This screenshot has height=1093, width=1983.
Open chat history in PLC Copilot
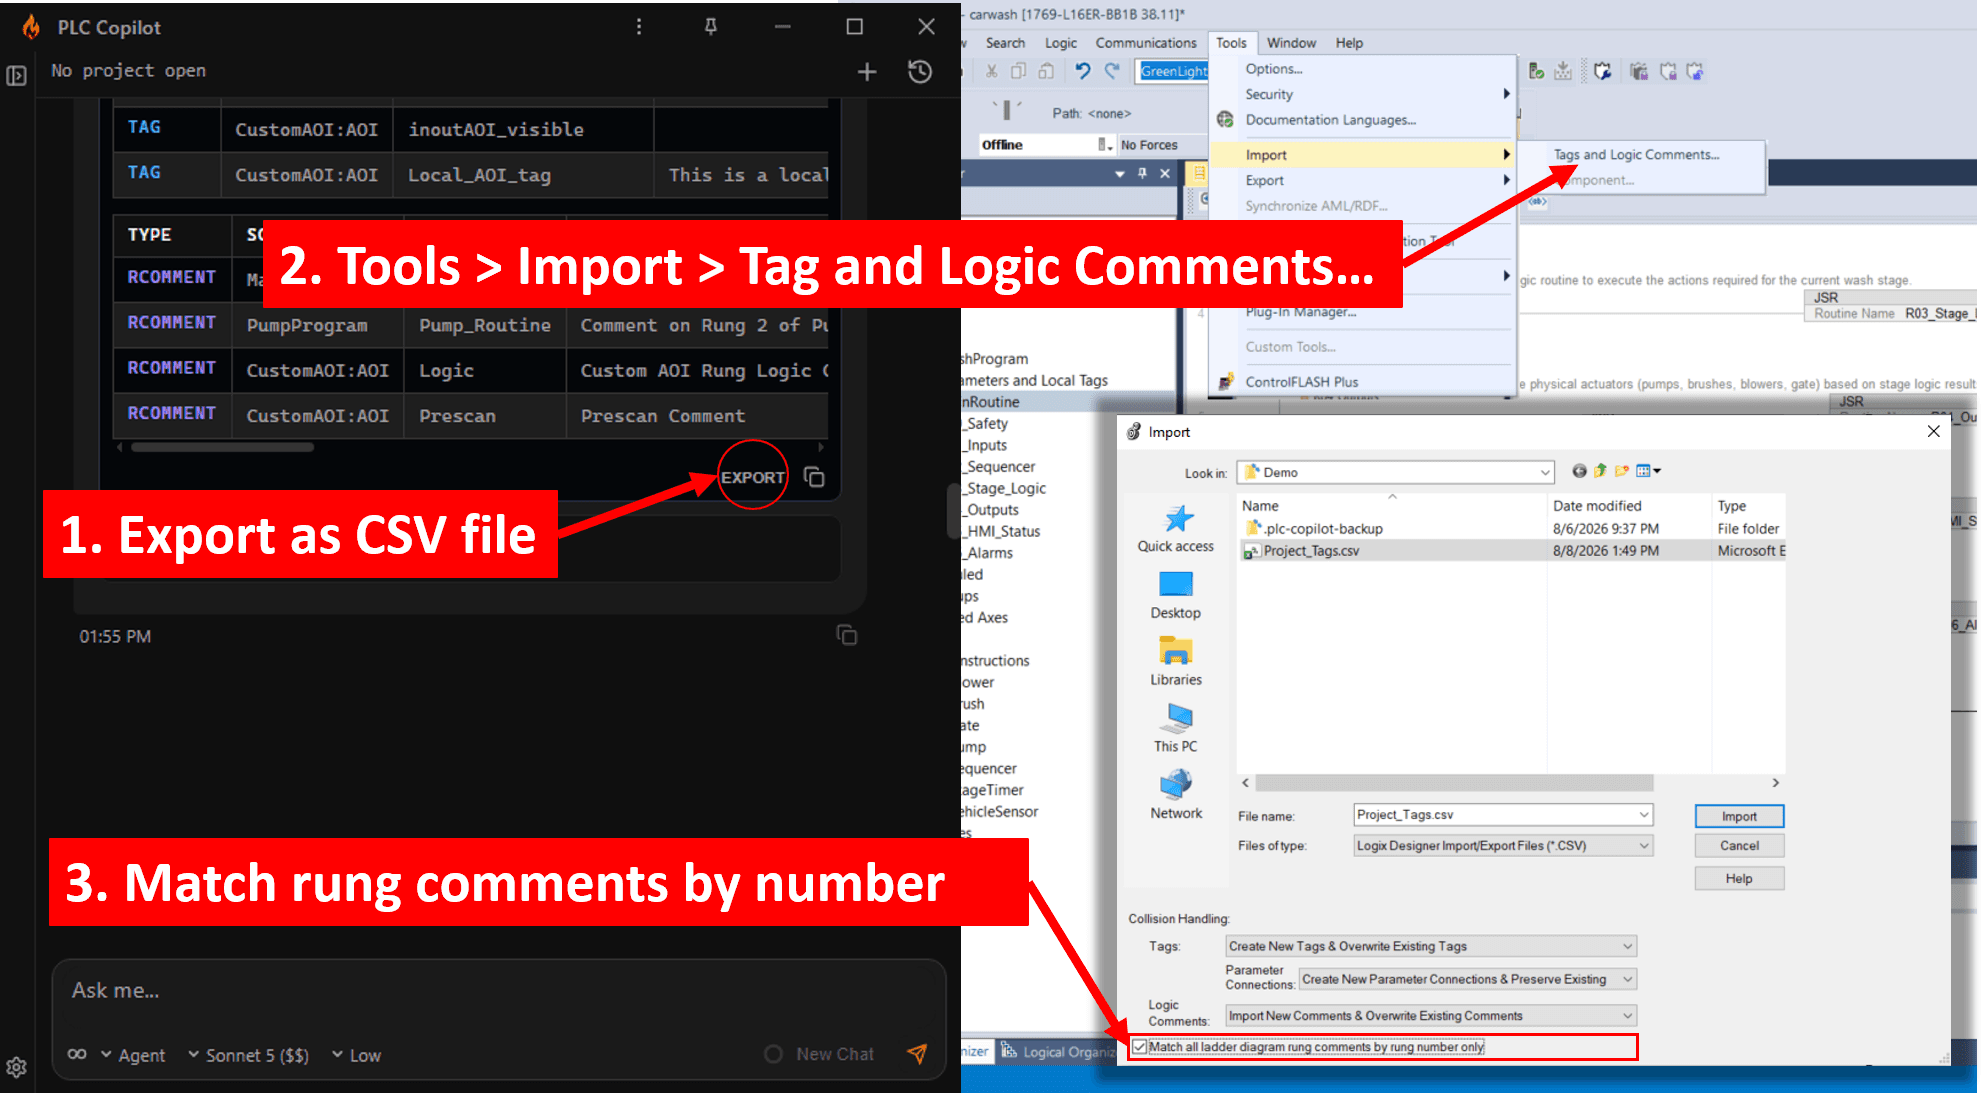coord(920,72)
